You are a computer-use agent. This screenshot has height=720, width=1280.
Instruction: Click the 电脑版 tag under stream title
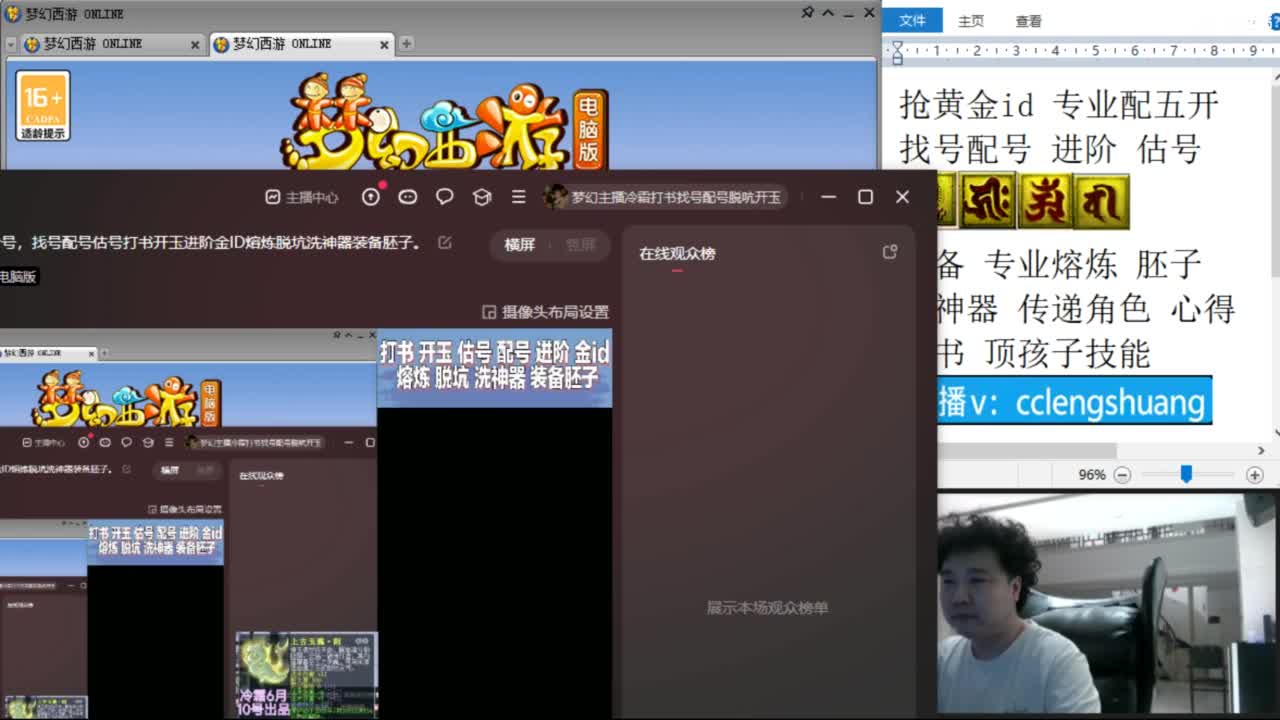(18, 277)
